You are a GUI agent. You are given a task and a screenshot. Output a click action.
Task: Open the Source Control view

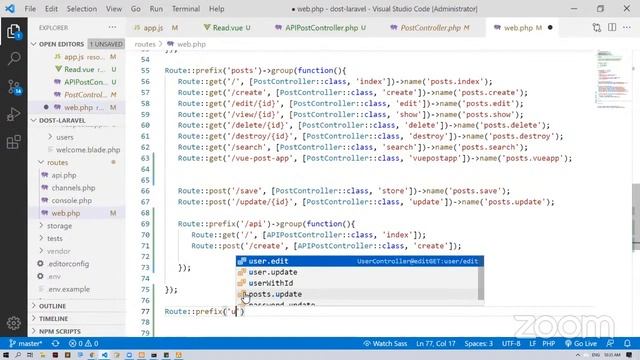13,87
